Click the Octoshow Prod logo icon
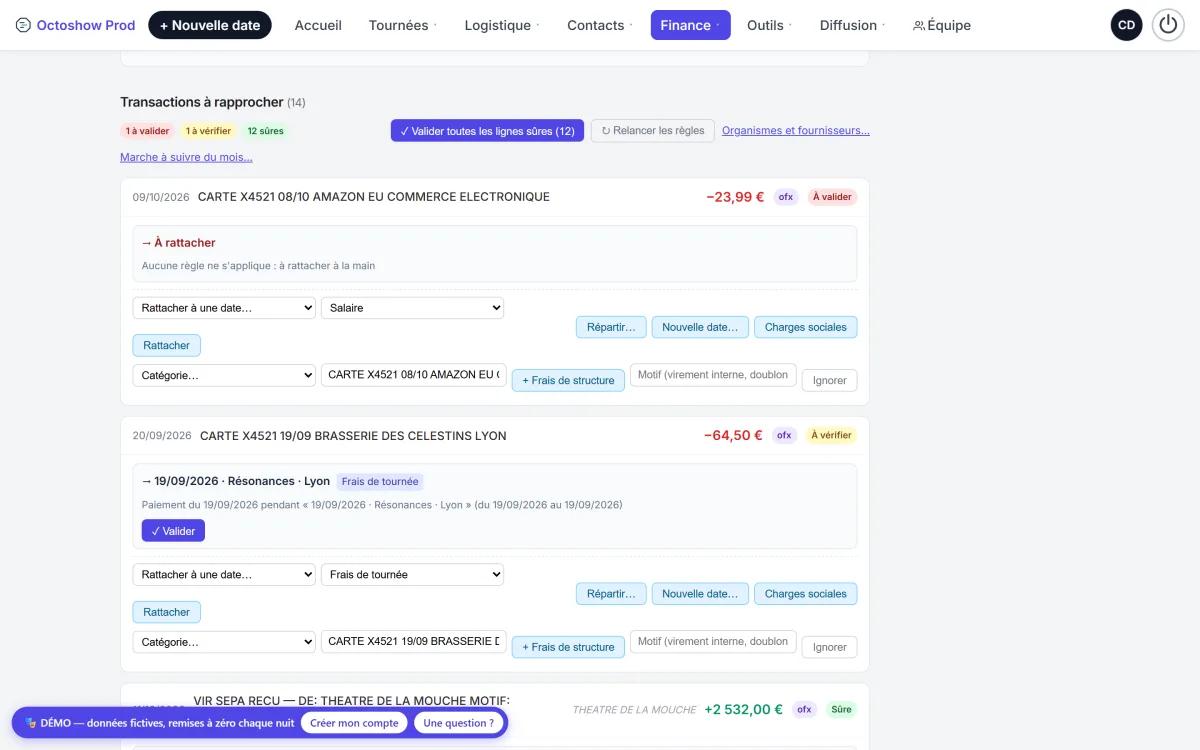The width and height of the screenshot is (1200, 750). tap(24, 25)
